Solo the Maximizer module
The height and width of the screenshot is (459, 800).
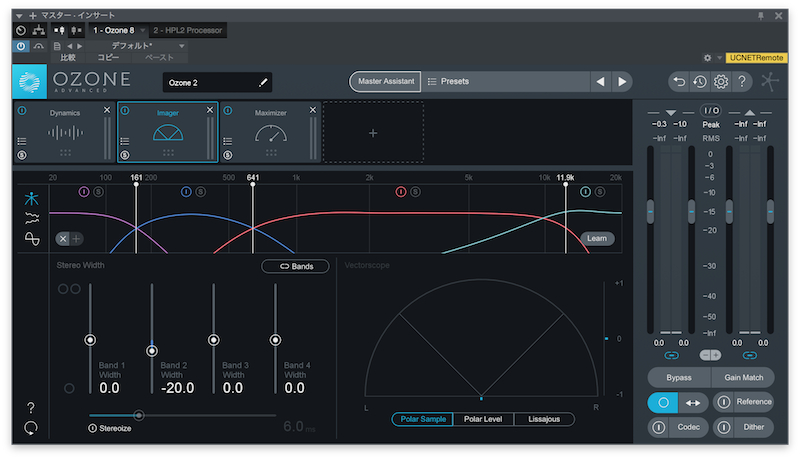228,155
